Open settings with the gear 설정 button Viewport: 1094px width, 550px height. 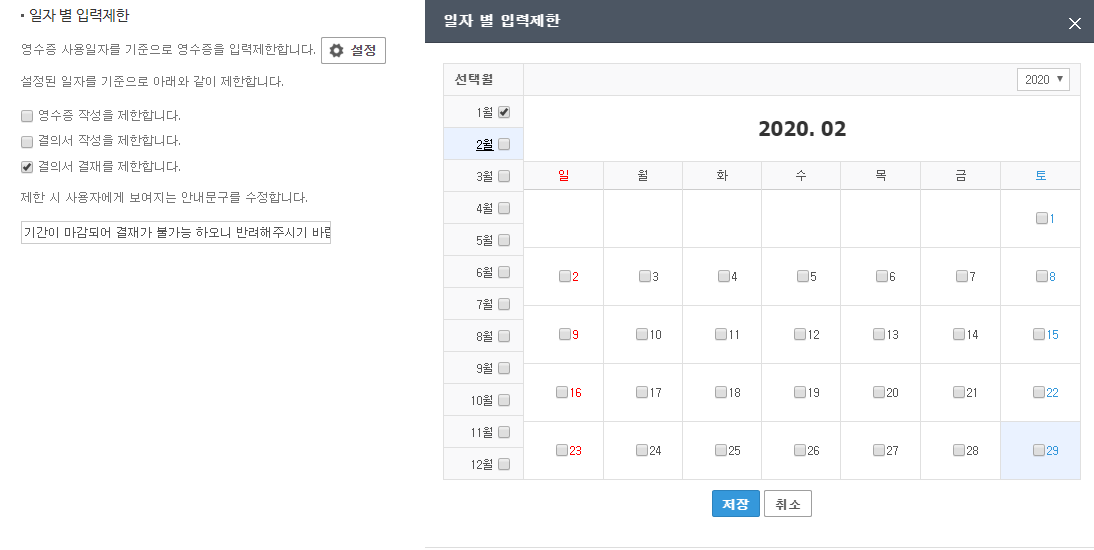point(353,50)
